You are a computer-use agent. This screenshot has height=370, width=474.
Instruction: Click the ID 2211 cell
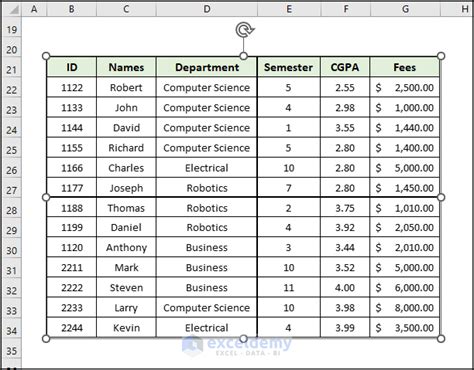pyautogui.click(x=72, y=268)
